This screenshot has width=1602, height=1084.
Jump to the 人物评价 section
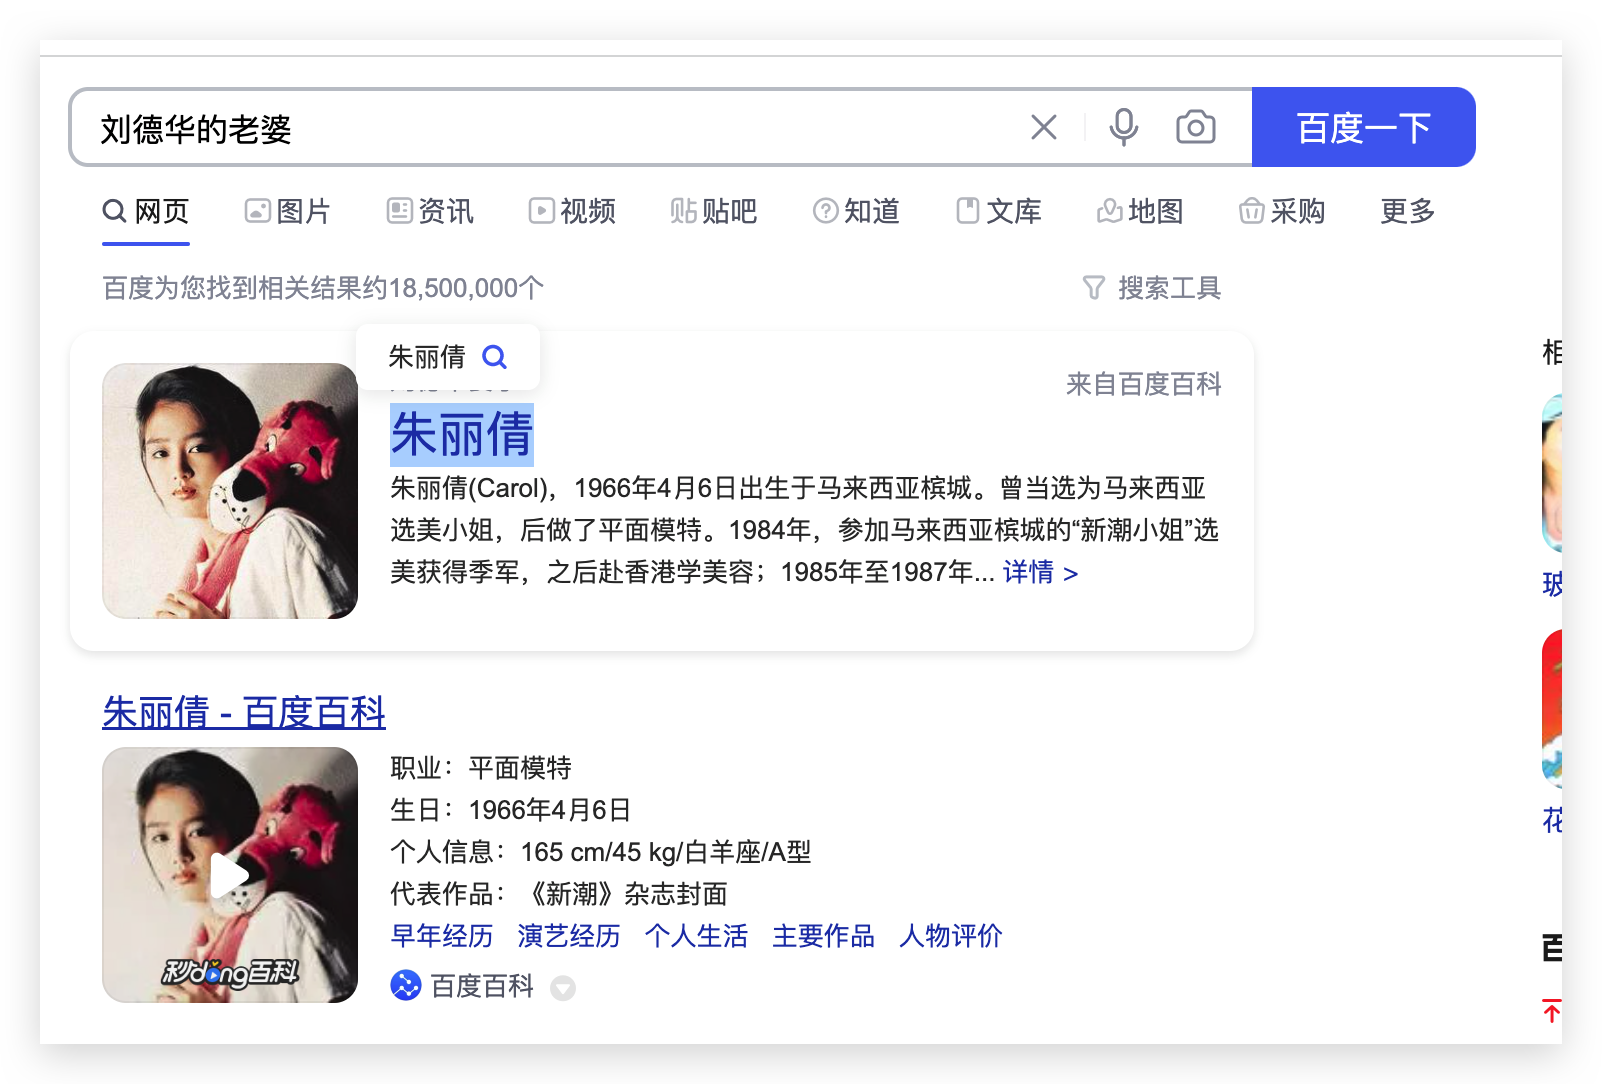point(950,936)
